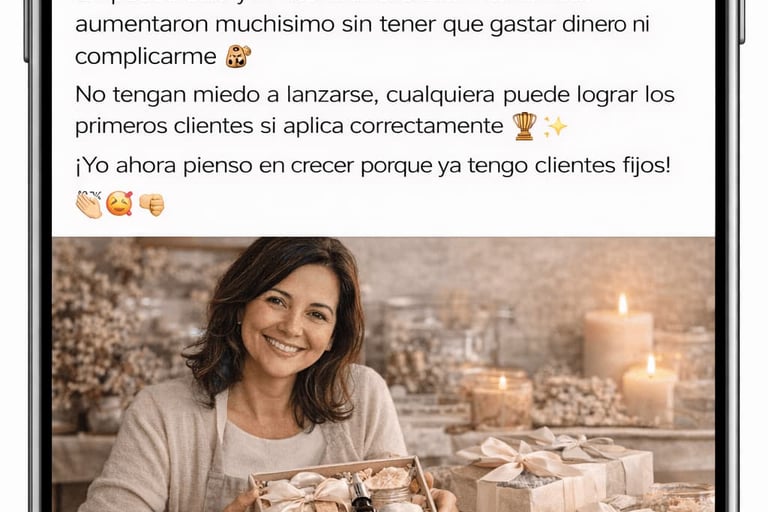The height and width of the screenshot is (512, 768).
Task: Click the phone's left side volume button
Action: point(26,30)
